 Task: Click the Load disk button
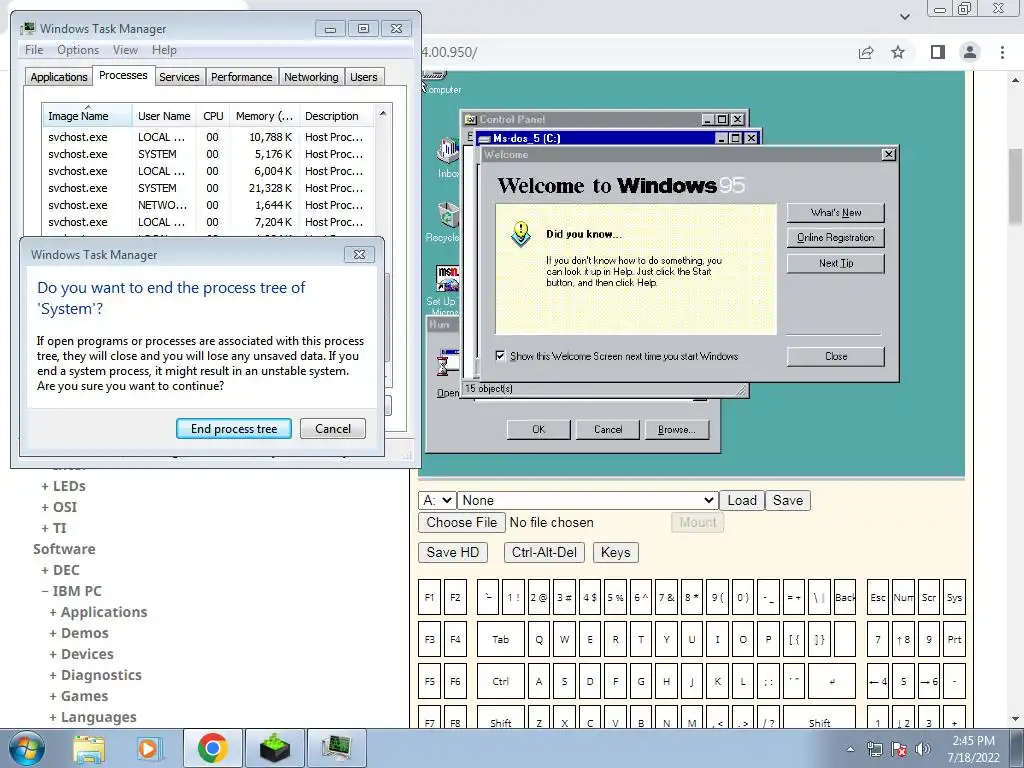coord(742,500)
